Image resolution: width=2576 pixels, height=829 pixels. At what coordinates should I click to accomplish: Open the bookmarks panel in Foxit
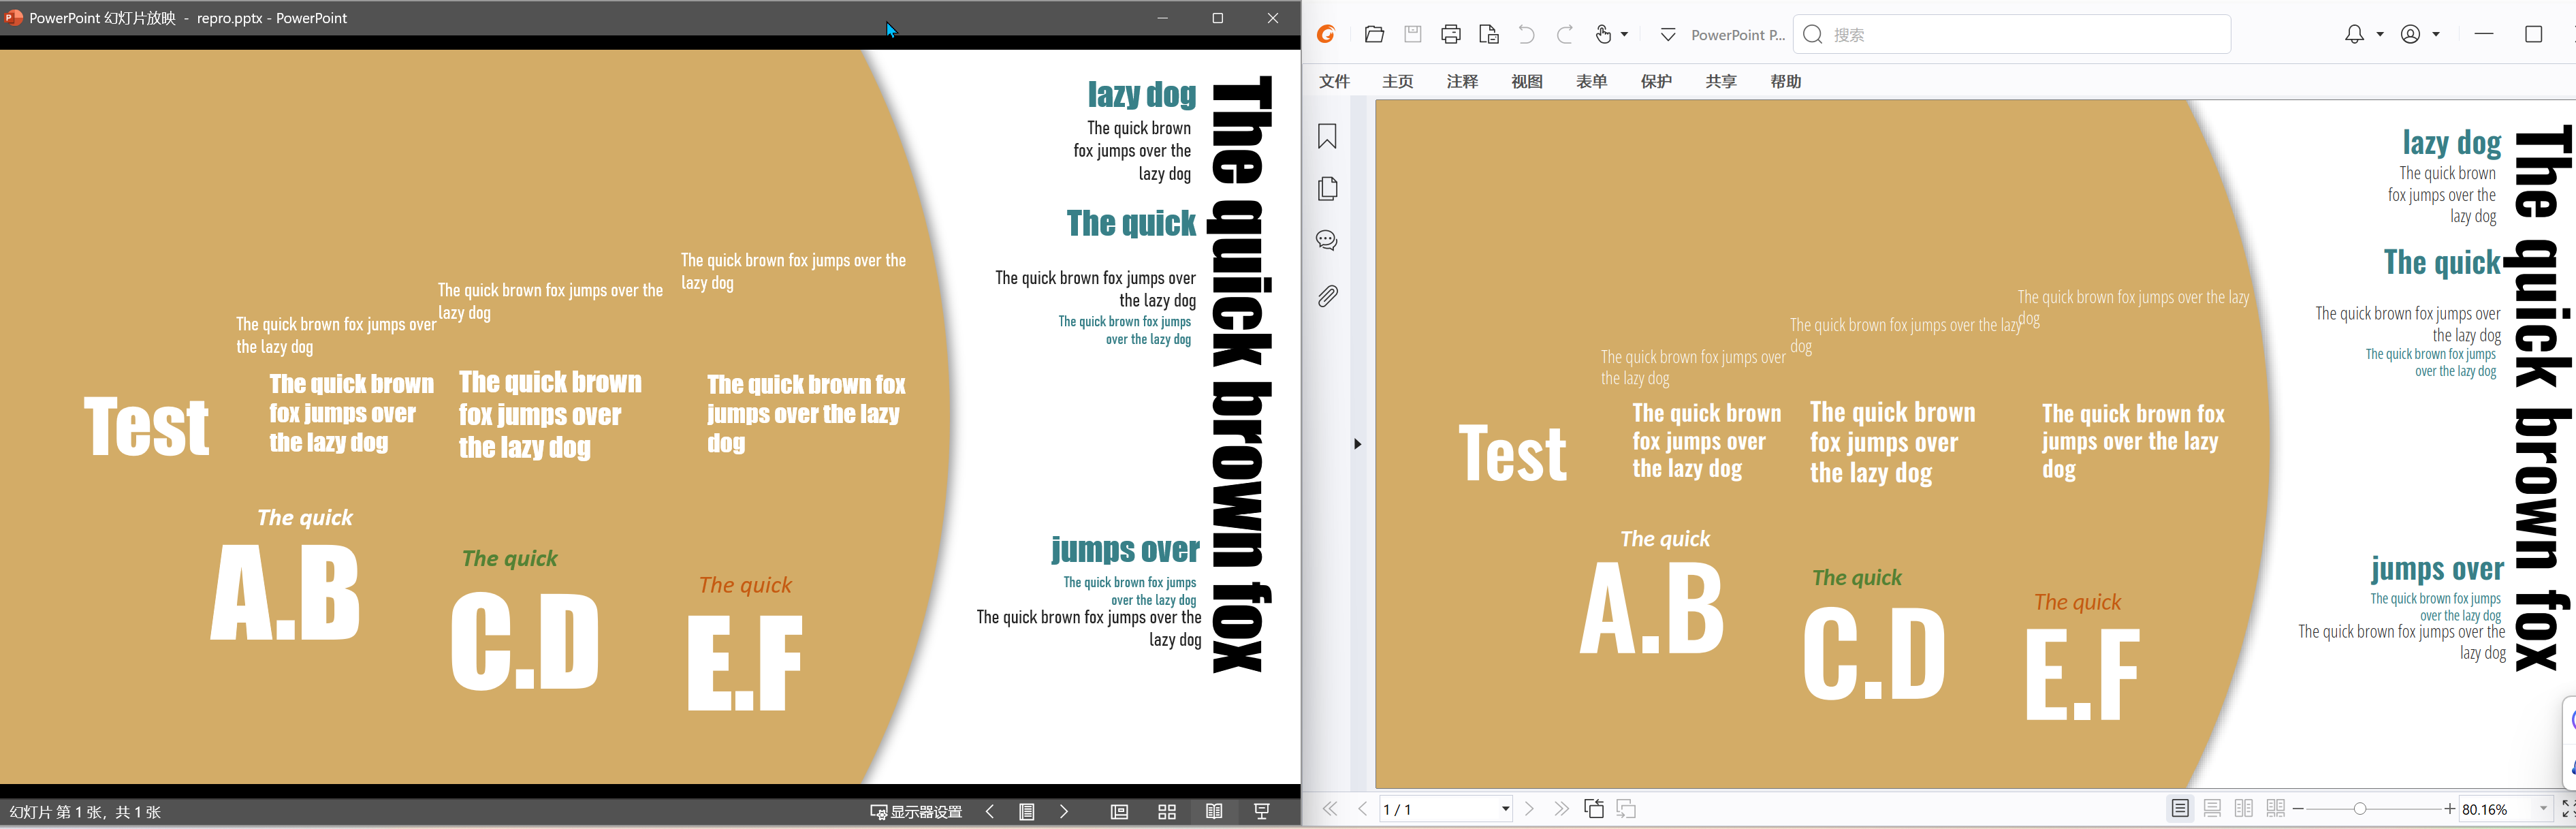[x=1327, y=136]
